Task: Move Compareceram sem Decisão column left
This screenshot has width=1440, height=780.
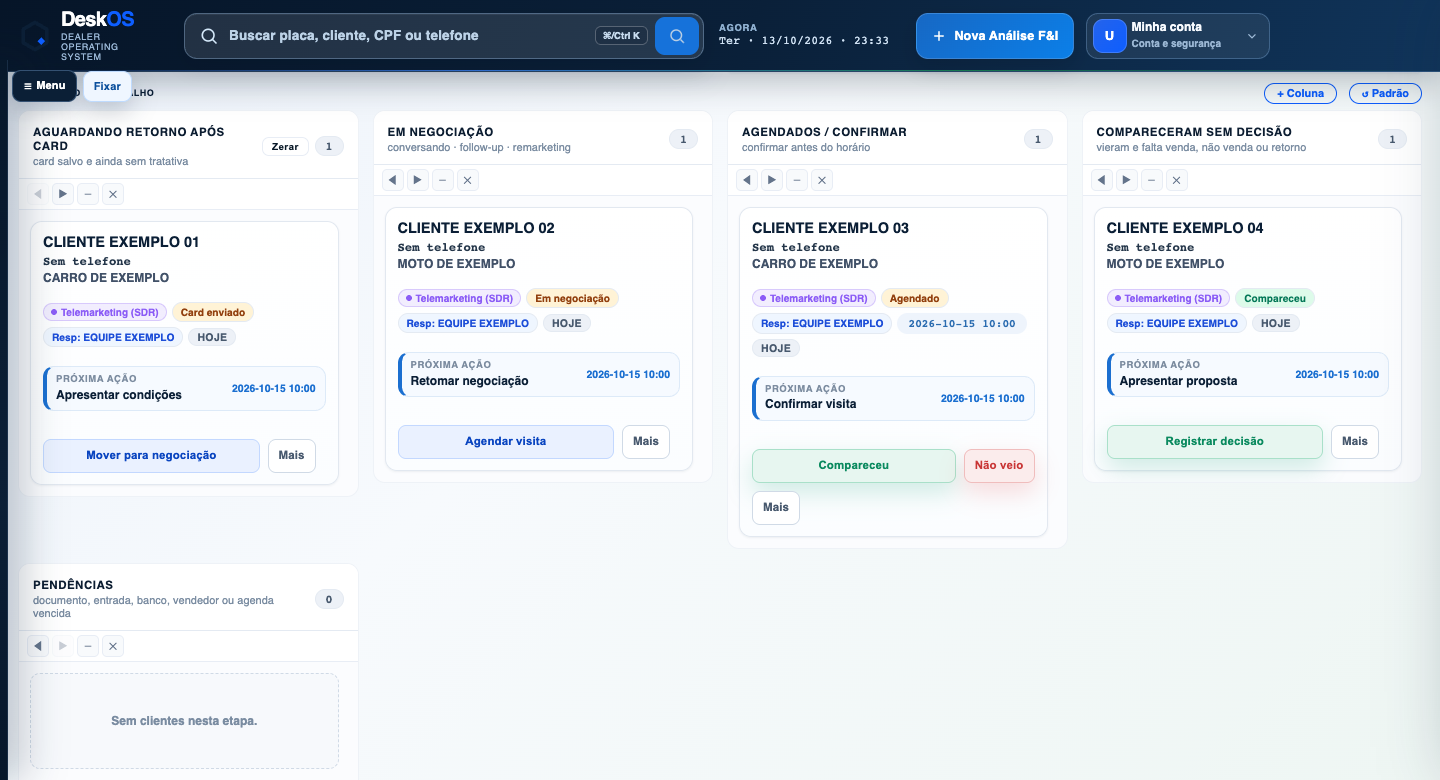Action: pos(1102,180)
